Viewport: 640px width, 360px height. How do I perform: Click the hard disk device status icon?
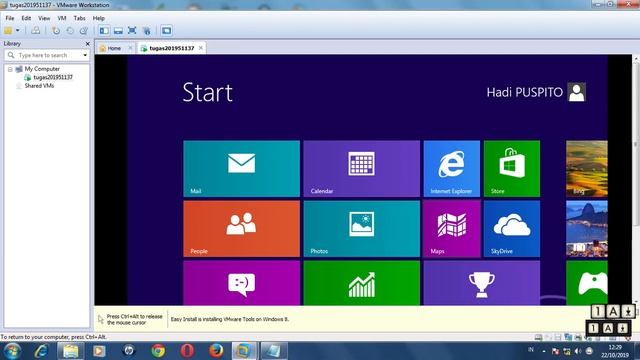[539, 337]
